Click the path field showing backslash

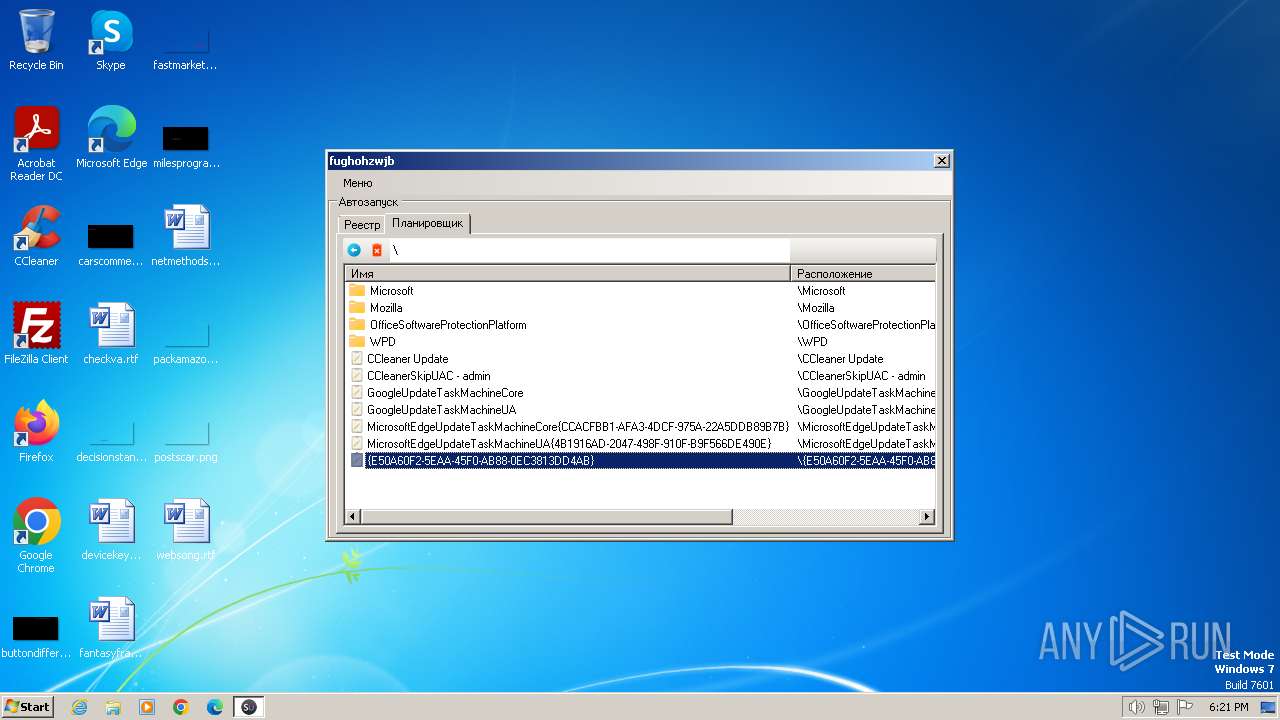589,250
